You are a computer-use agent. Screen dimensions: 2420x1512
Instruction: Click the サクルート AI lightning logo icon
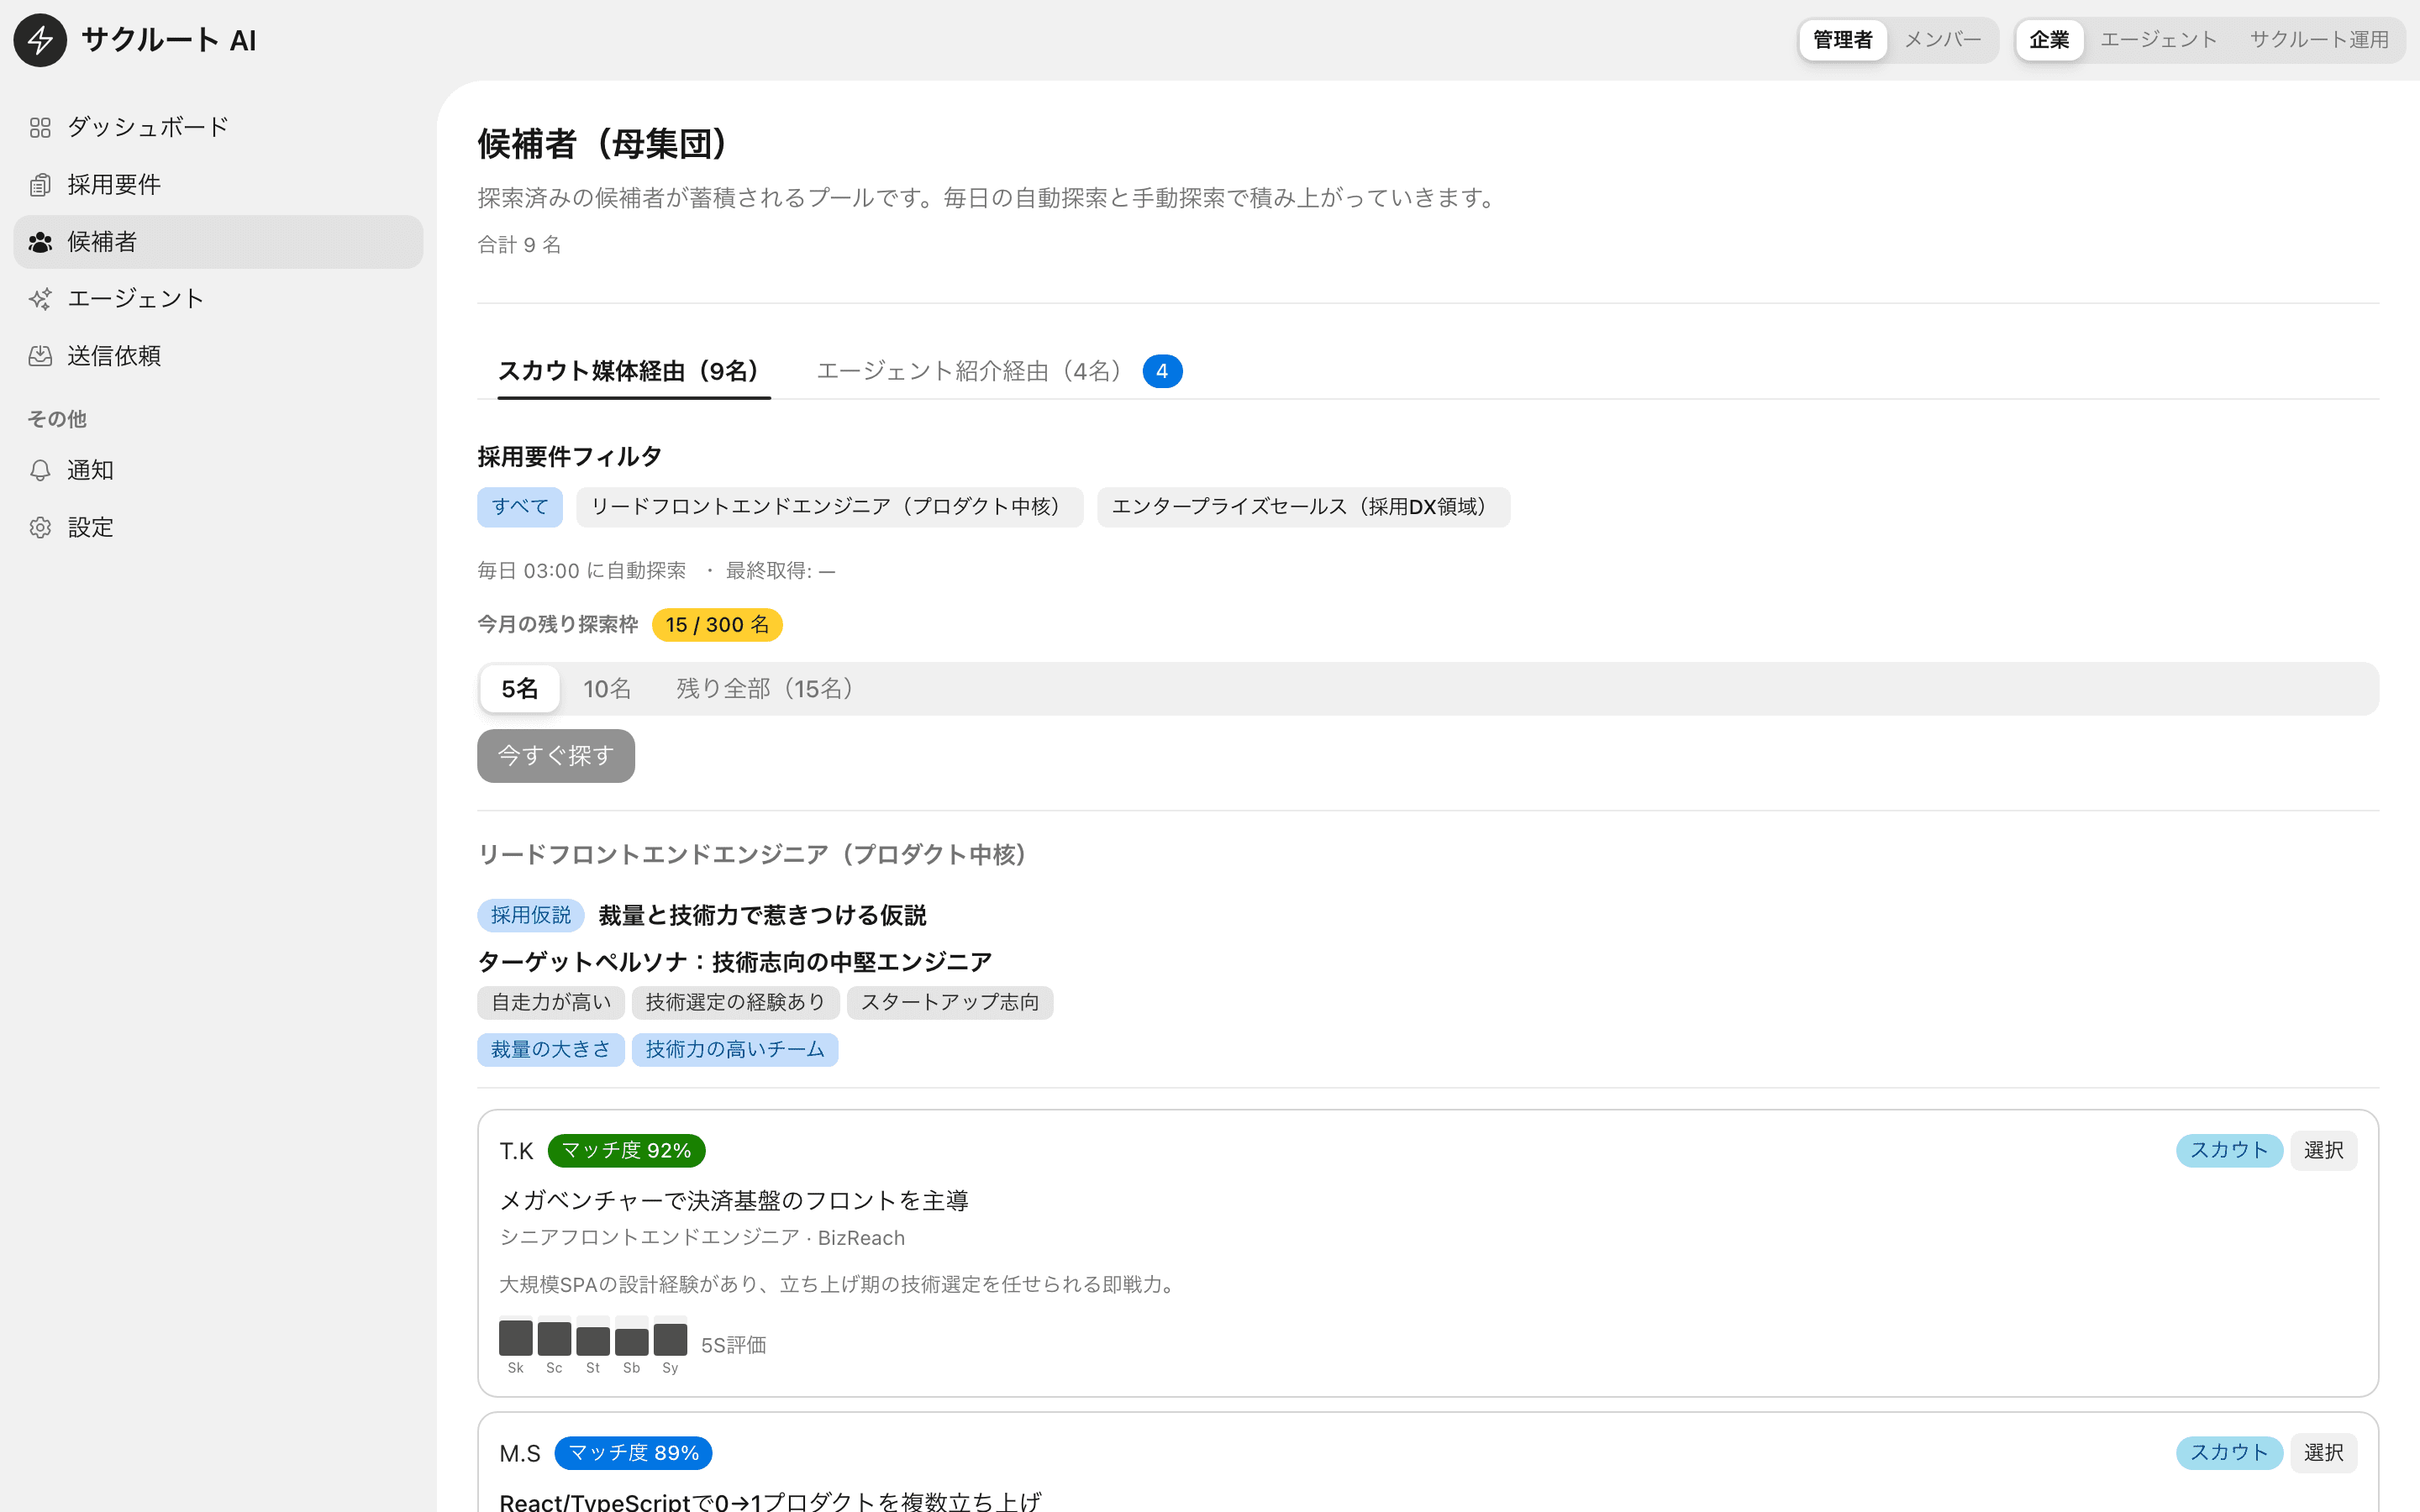40,40
